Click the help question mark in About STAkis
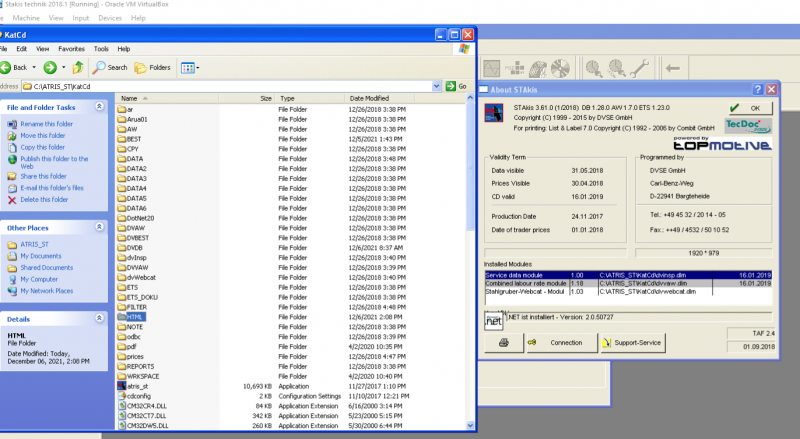Screen dimensions: 800x439 click(758, 89)
